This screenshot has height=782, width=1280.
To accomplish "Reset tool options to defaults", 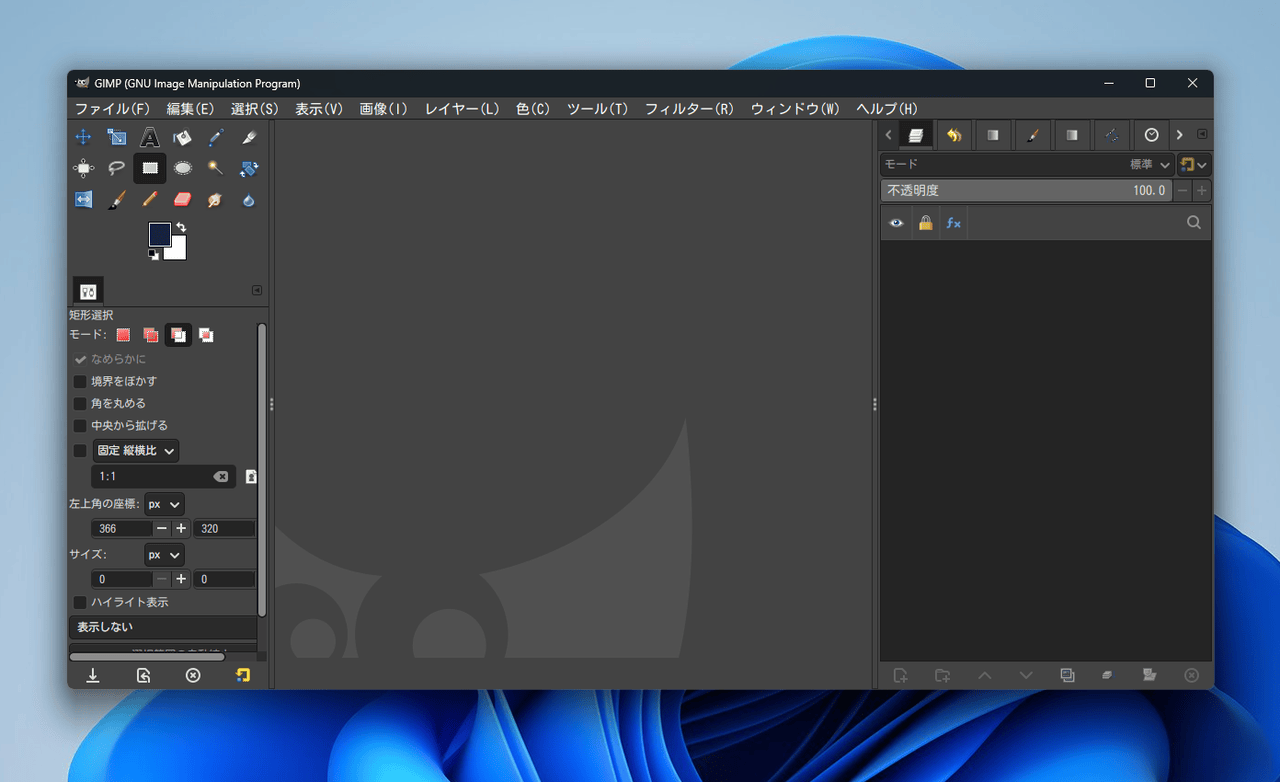I will click(x=243, y=675).
